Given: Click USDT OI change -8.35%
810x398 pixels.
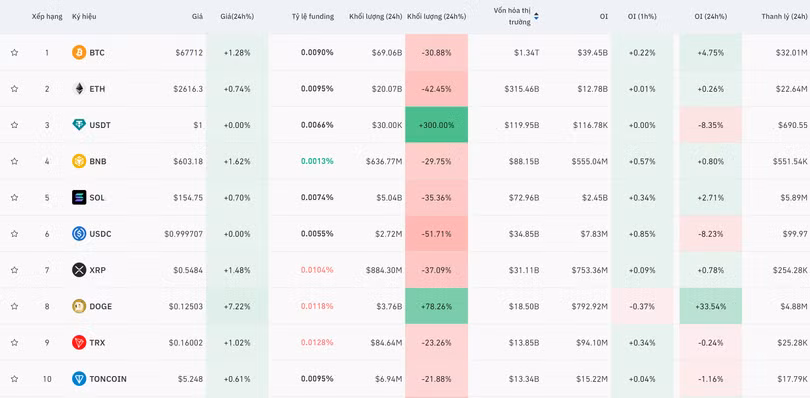Looking at the screenshot, I should pyautogui.click(x=711, y=125).
